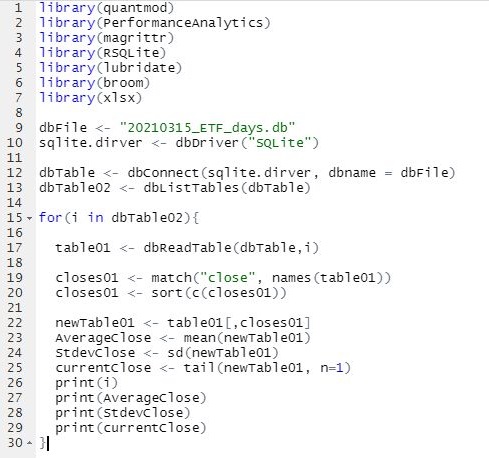The image size is (489, 458).
Task: Click the text library(broom)
Action: point(95,83)
